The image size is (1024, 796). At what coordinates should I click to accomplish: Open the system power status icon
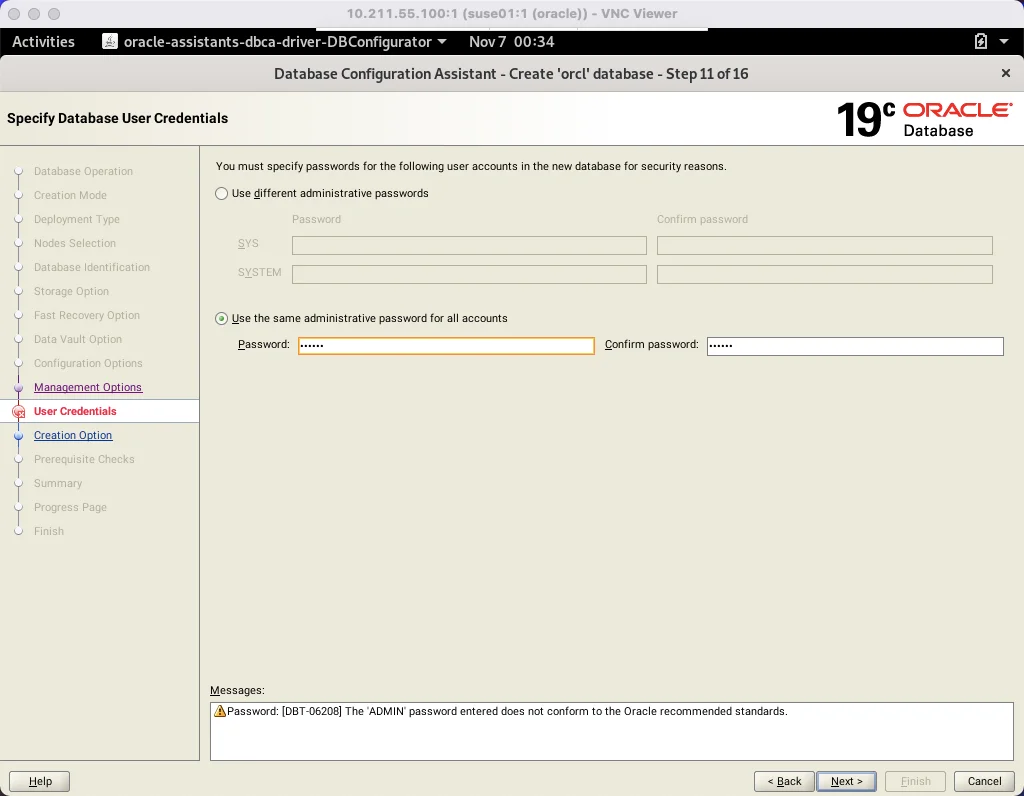(x=980, y=42)
